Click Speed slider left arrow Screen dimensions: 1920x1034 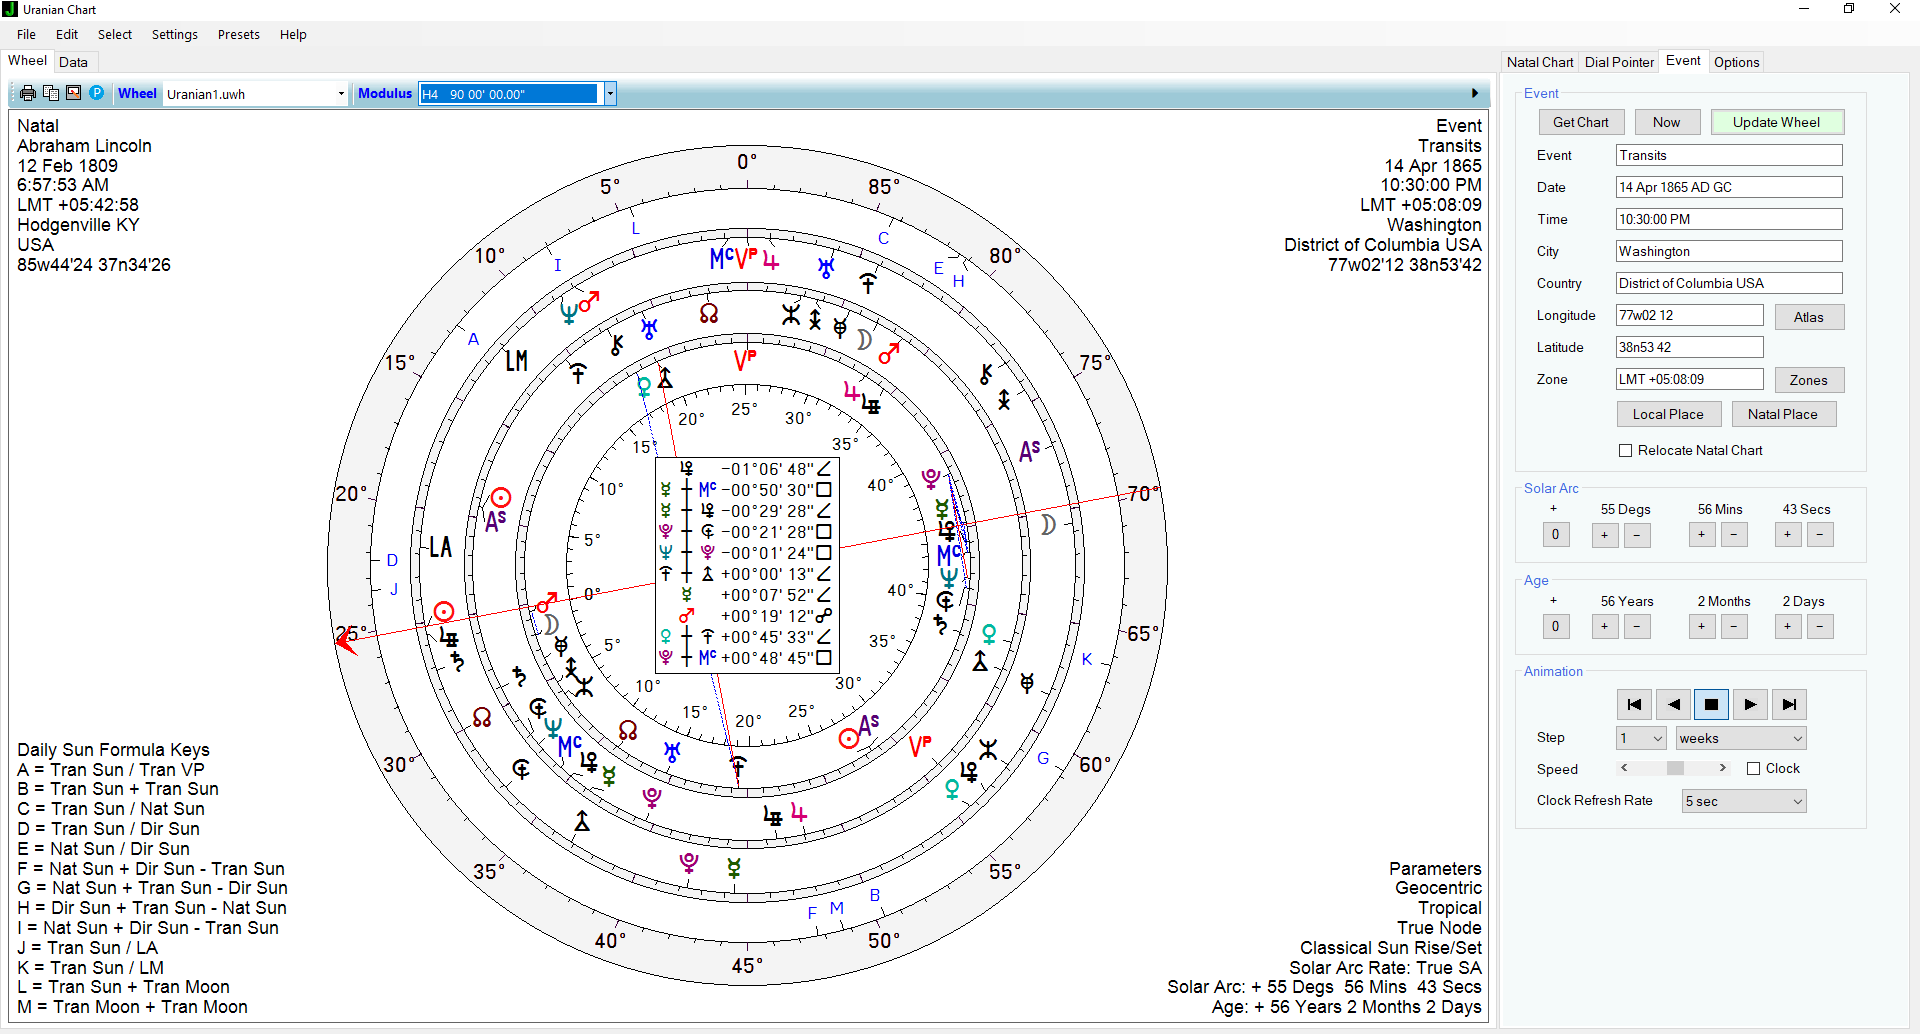(1624, 768)
